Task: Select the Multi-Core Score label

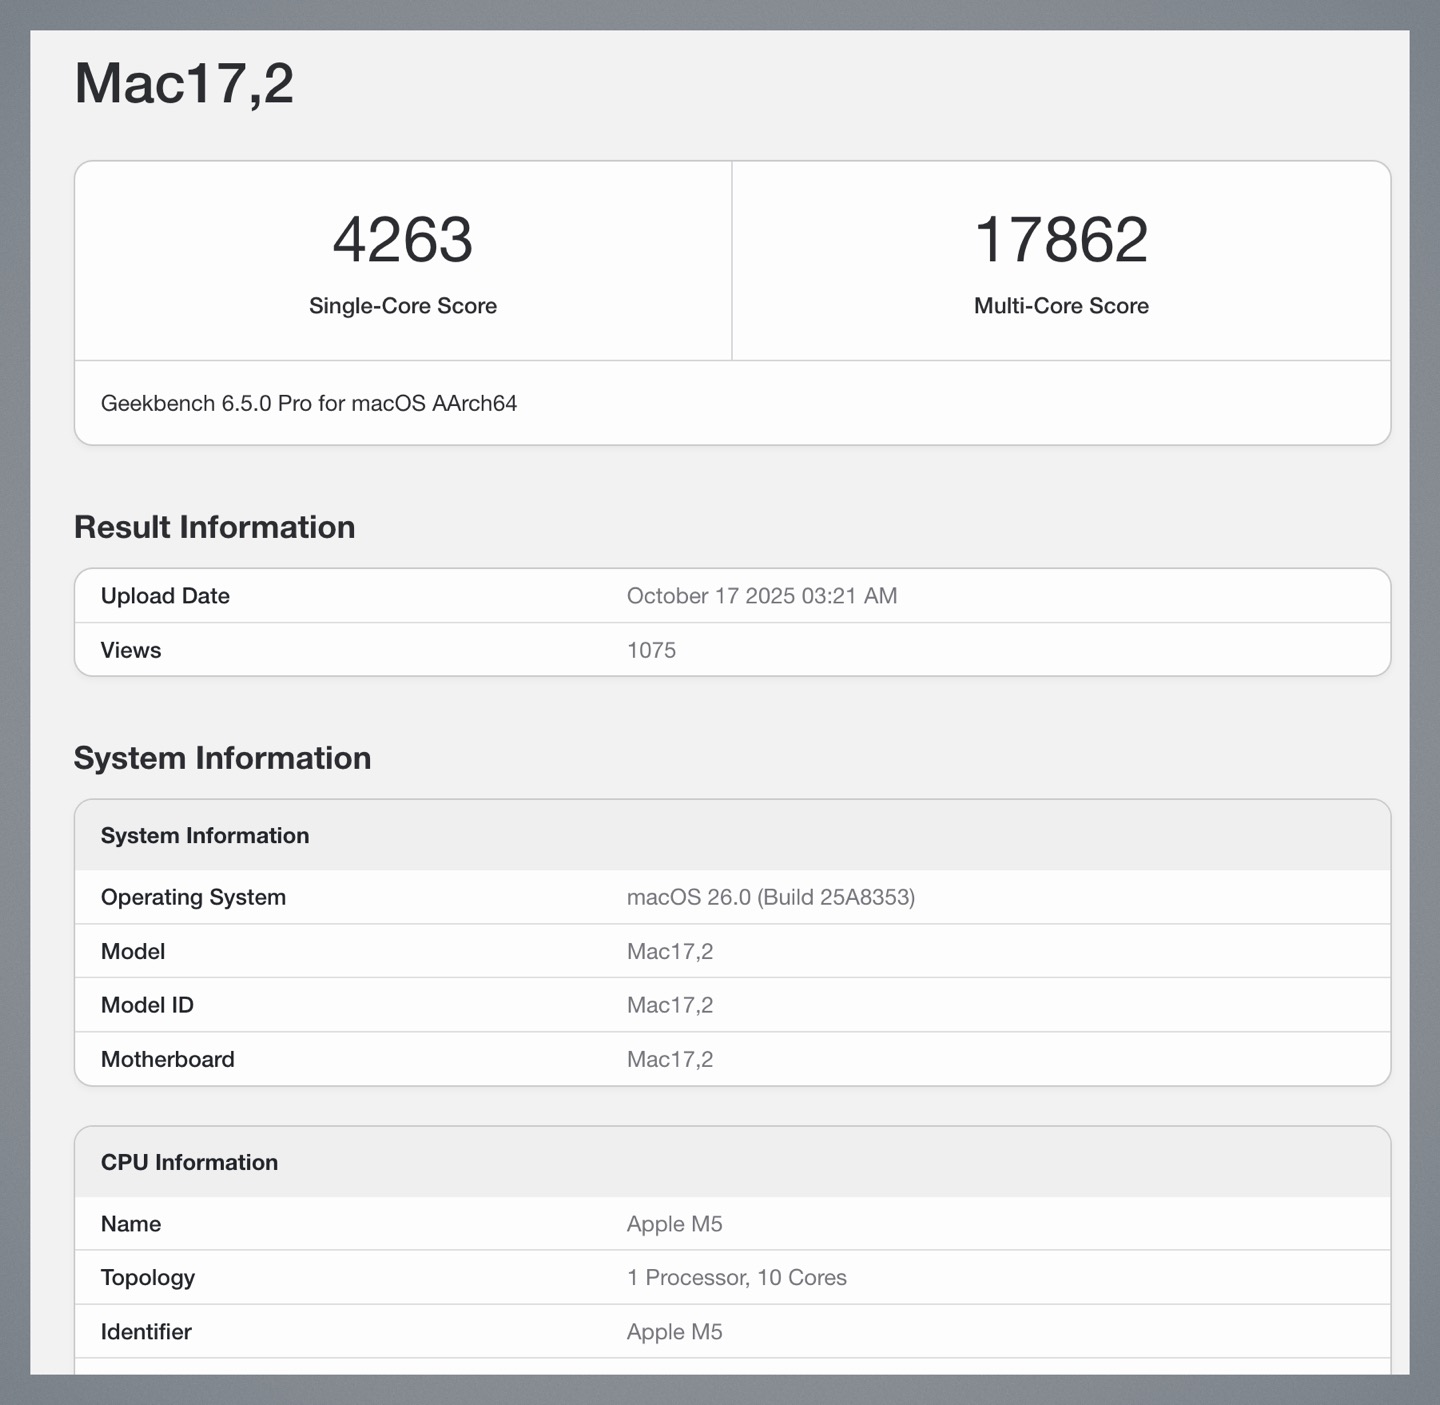Action: click(x=1061, y=306)
